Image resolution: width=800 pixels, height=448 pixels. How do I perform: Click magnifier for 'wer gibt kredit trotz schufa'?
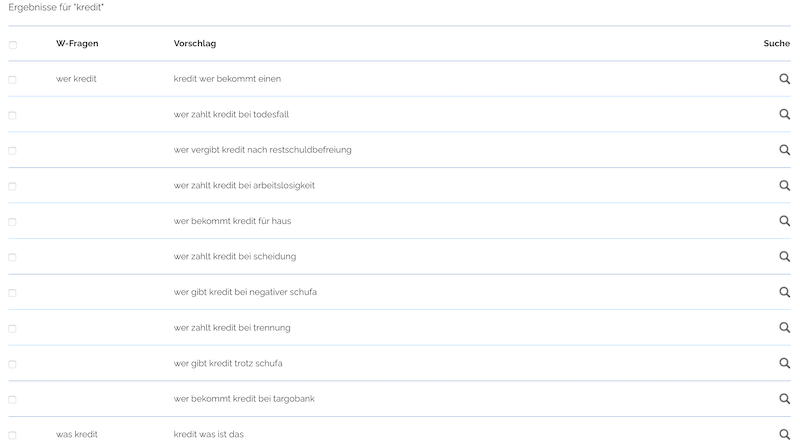[x=785, y=363]
